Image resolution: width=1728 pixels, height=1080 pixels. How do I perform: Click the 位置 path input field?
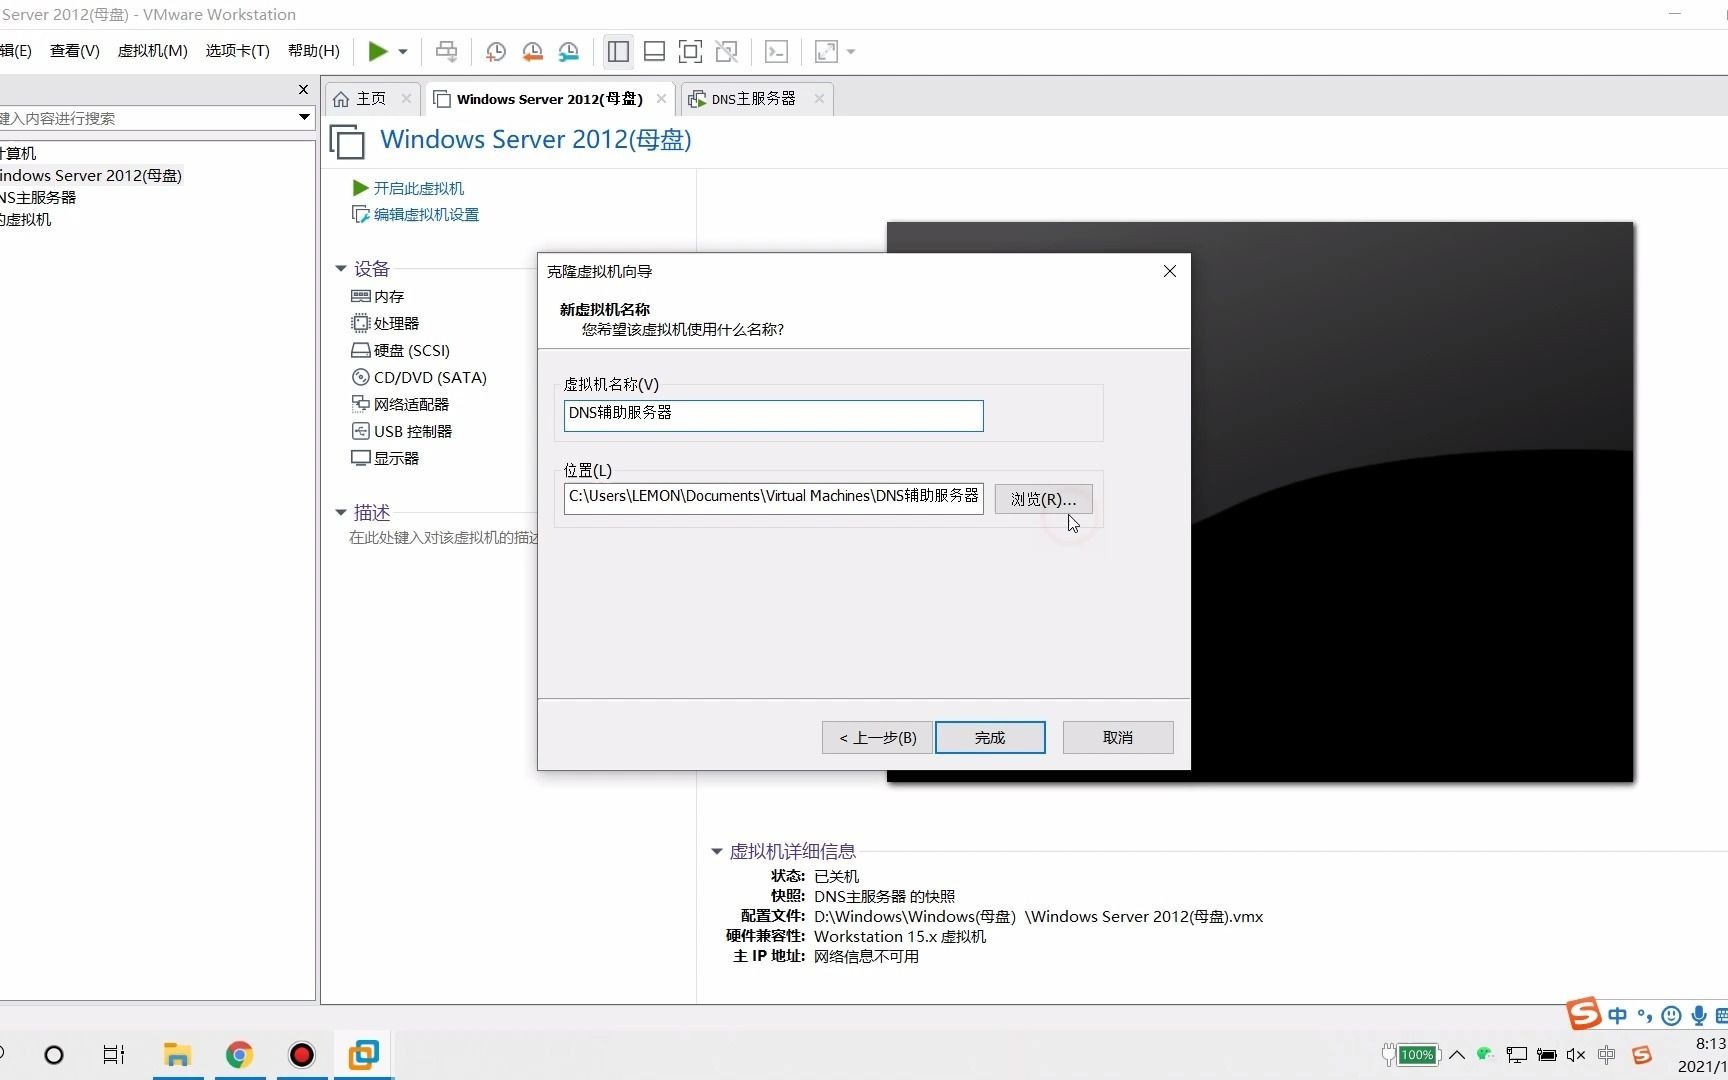point(773,498)
